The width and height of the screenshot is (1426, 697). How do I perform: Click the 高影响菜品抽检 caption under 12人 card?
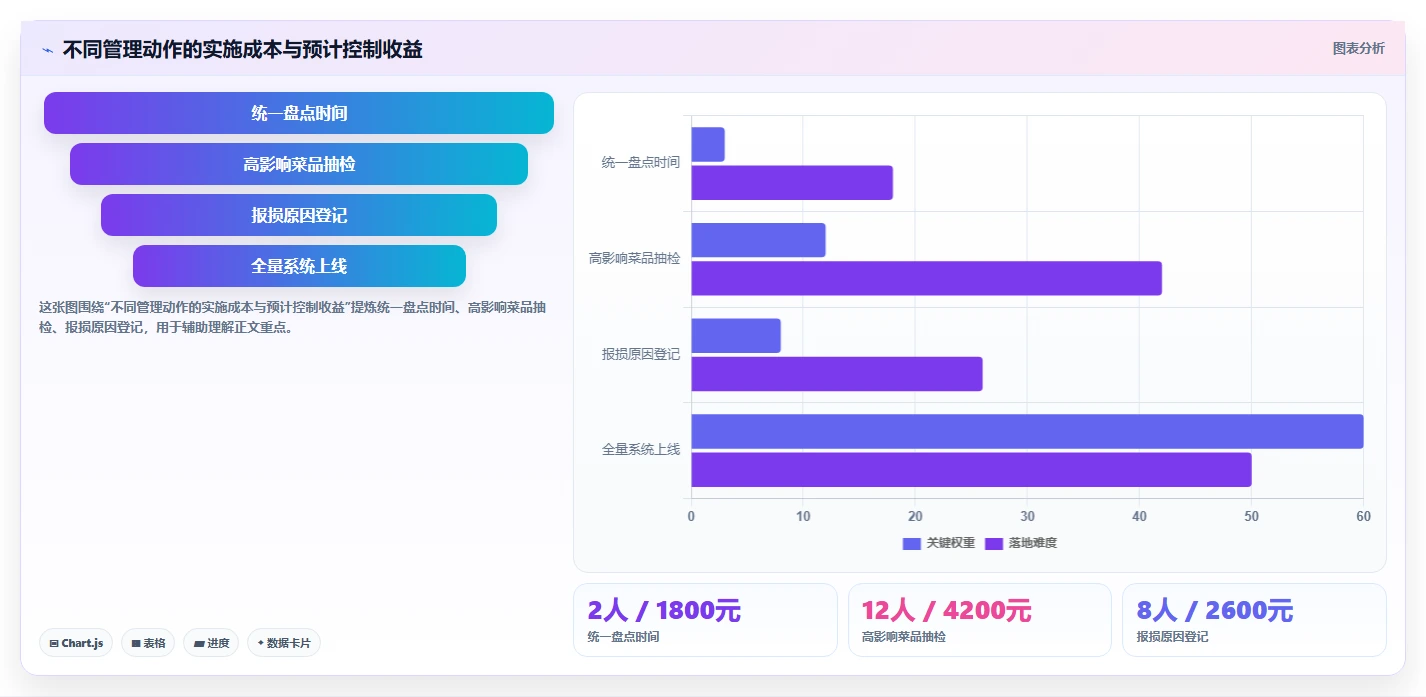tap(903, 637)
